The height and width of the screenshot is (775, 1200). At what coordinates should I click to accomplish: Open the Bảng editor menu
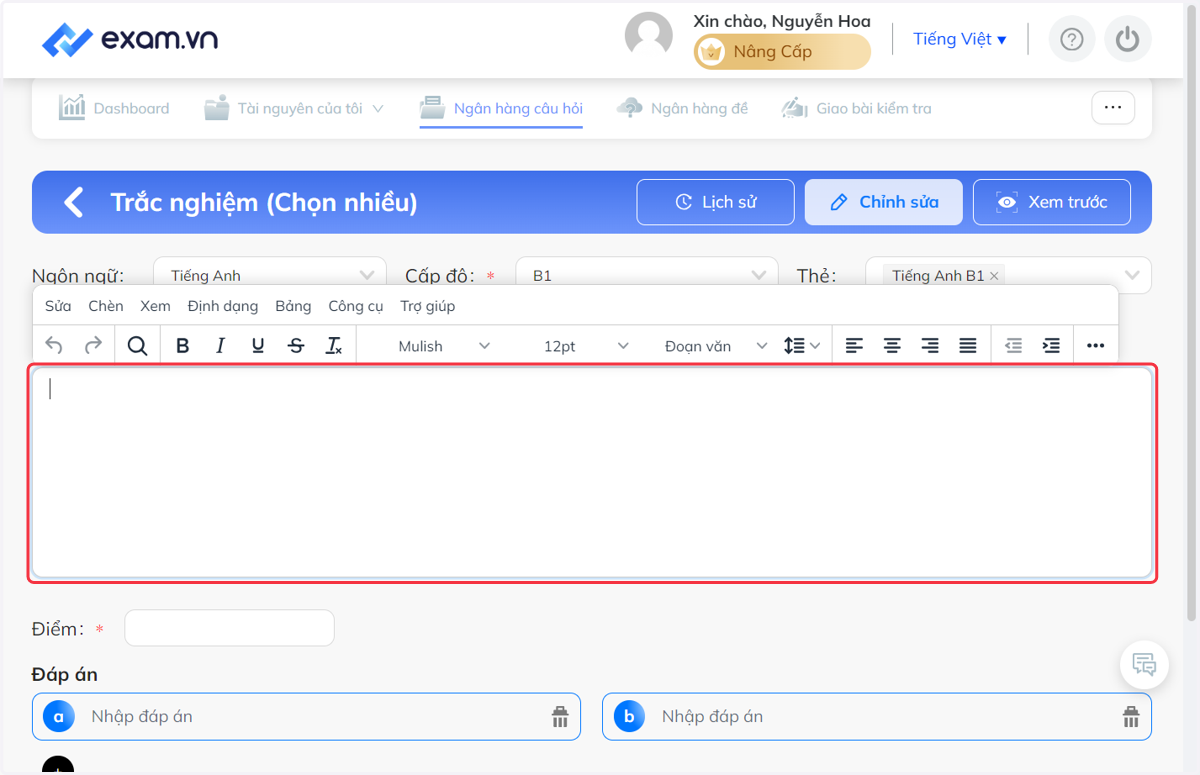(293, 306)
